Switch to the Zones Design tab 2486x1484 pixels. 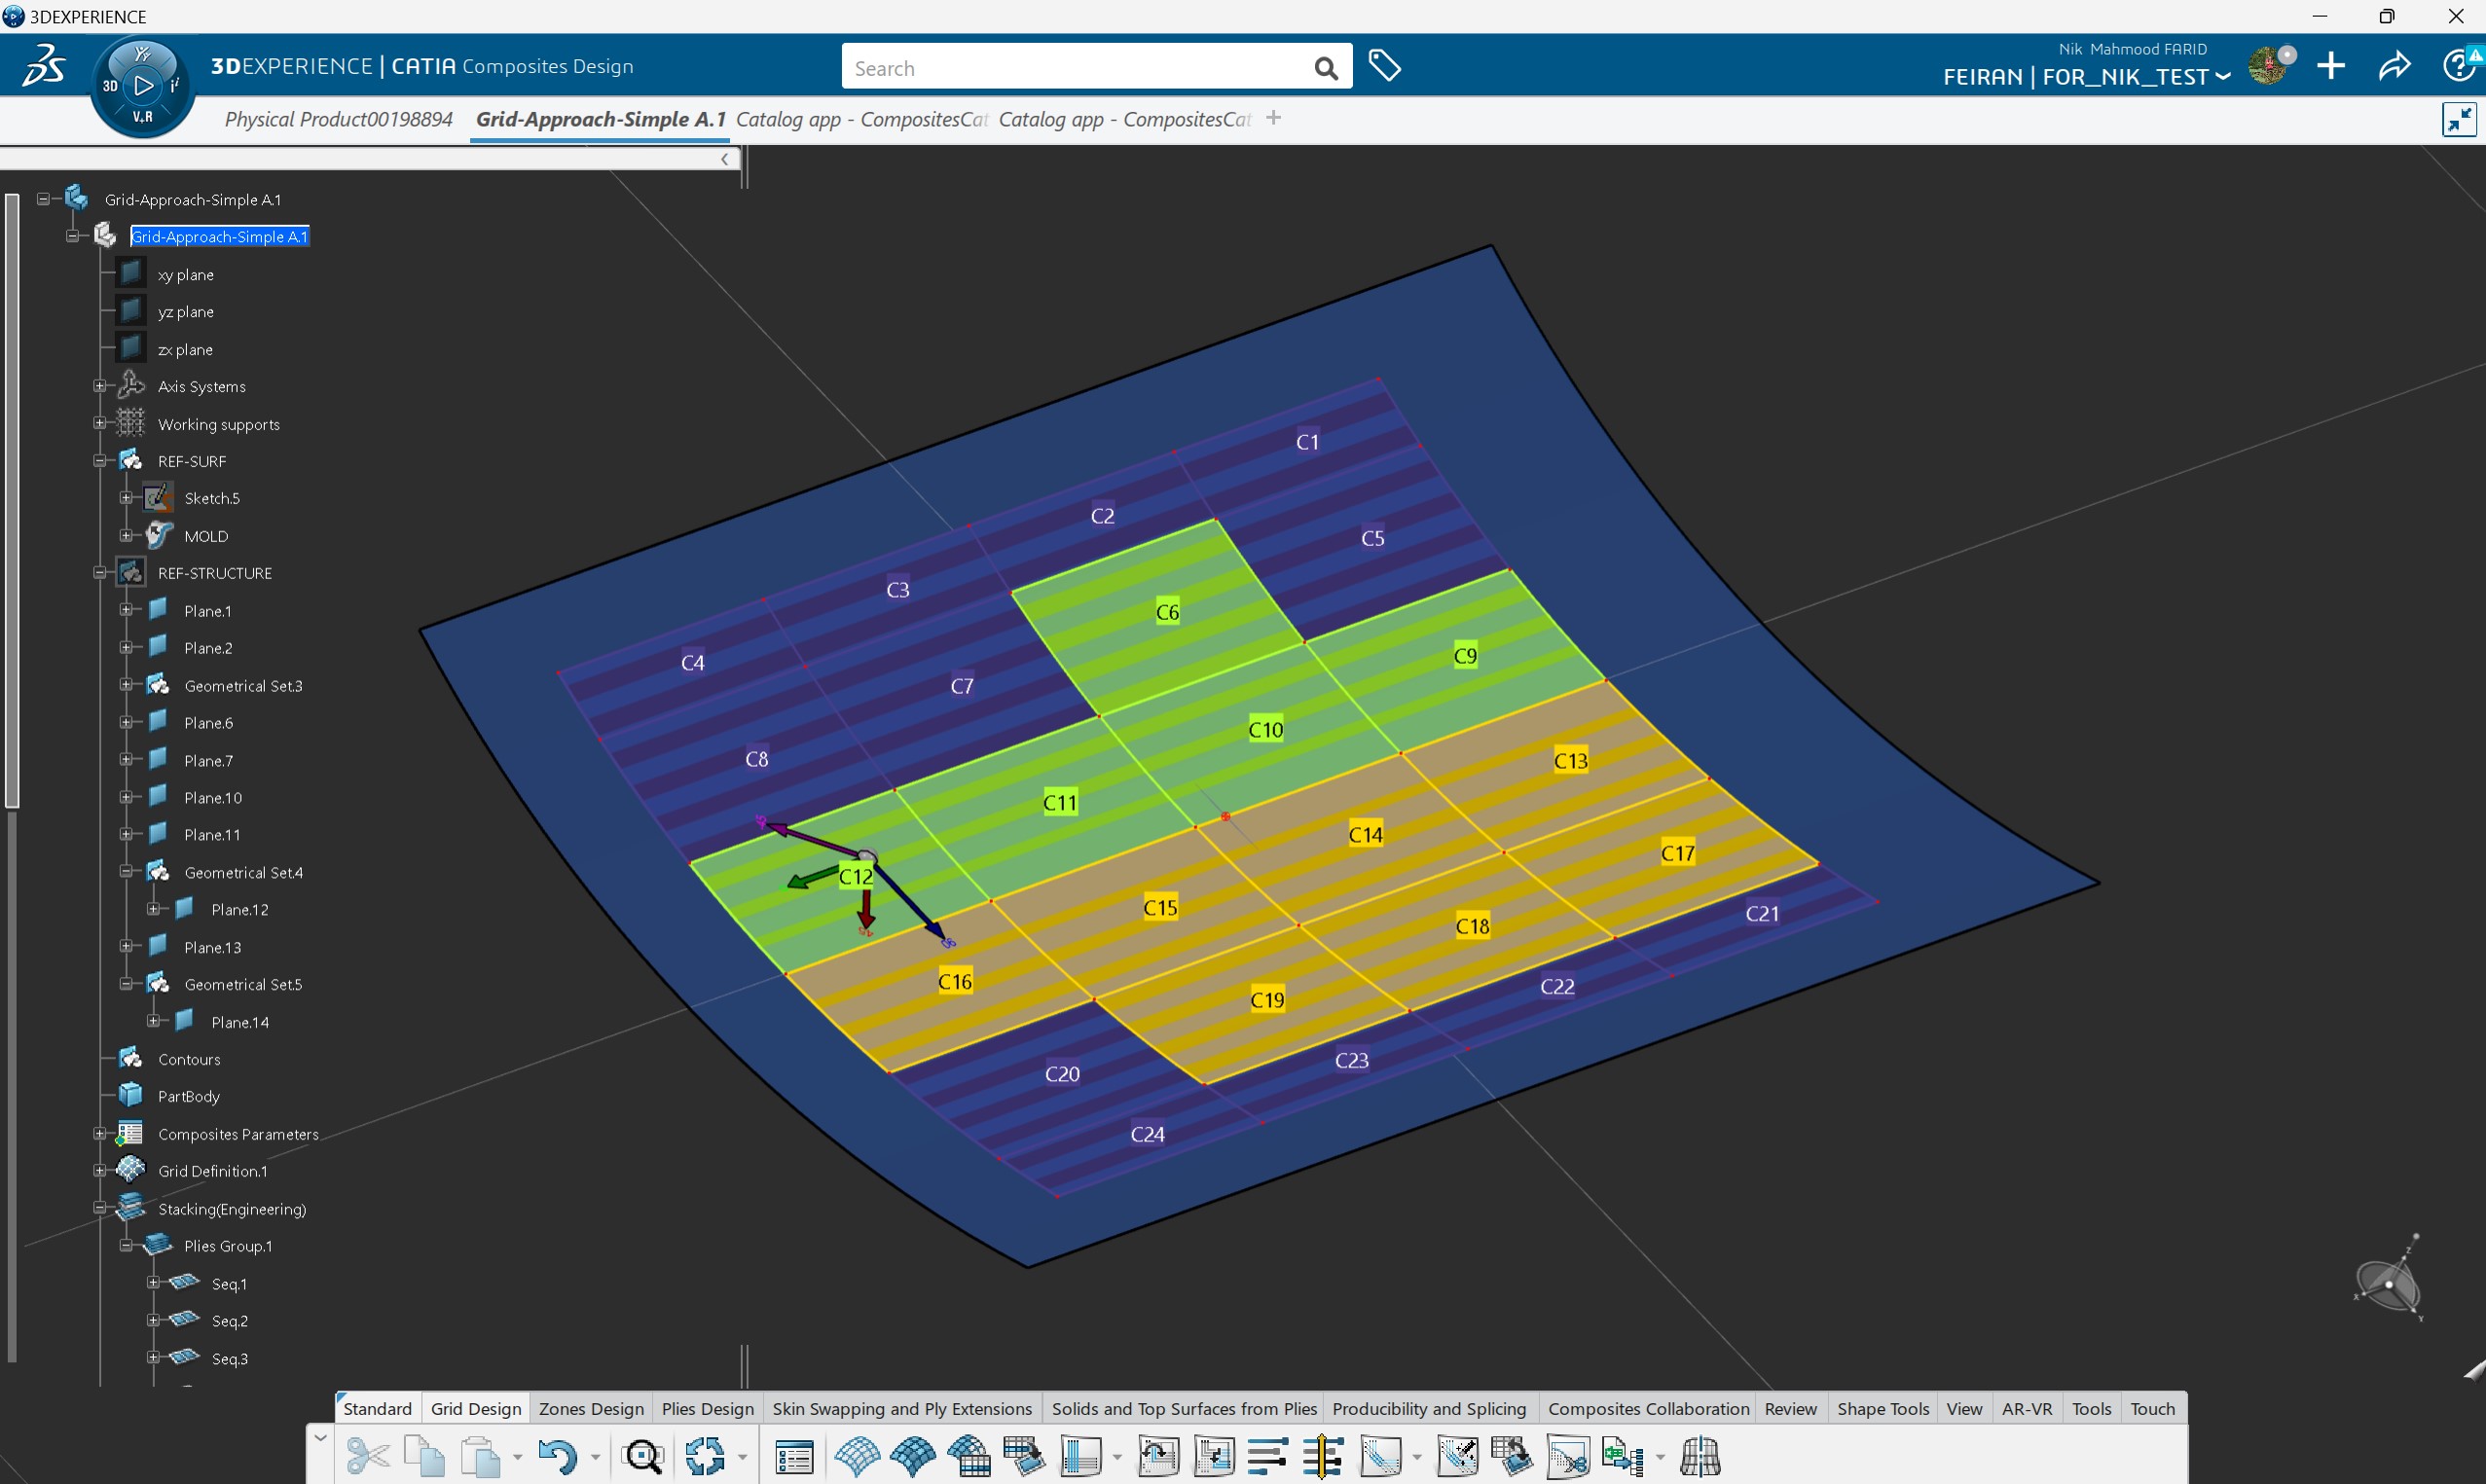pyautogui.click(x=591, y=1408)
